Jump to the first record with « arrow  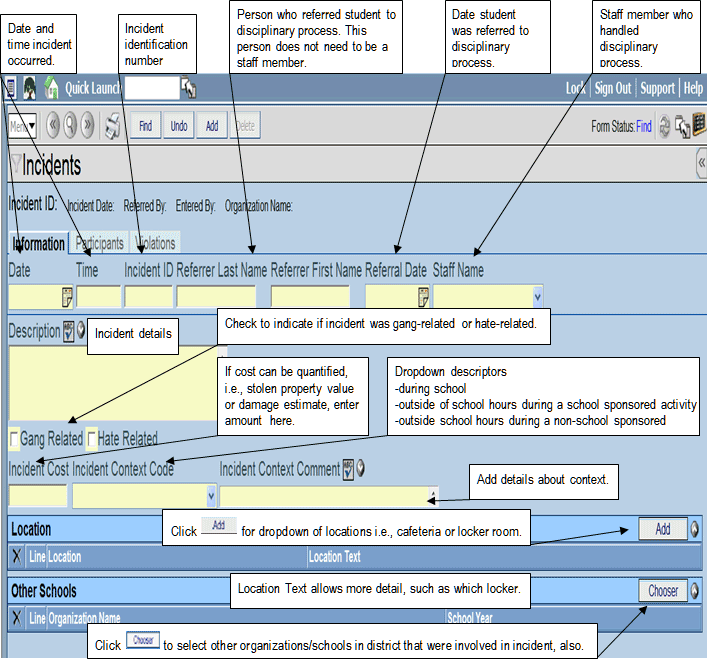[x=53, y=125]
